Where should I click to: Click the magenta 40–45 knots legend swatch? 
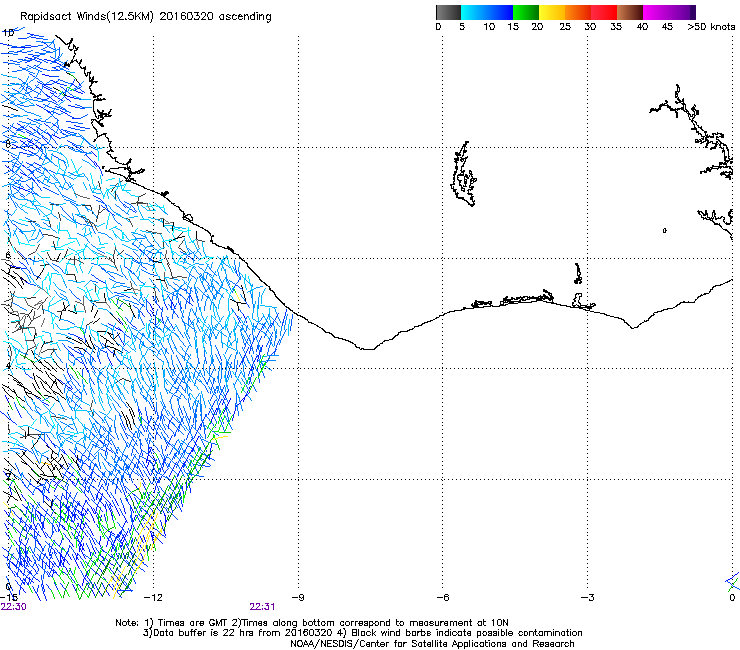(x=656, y=12)
